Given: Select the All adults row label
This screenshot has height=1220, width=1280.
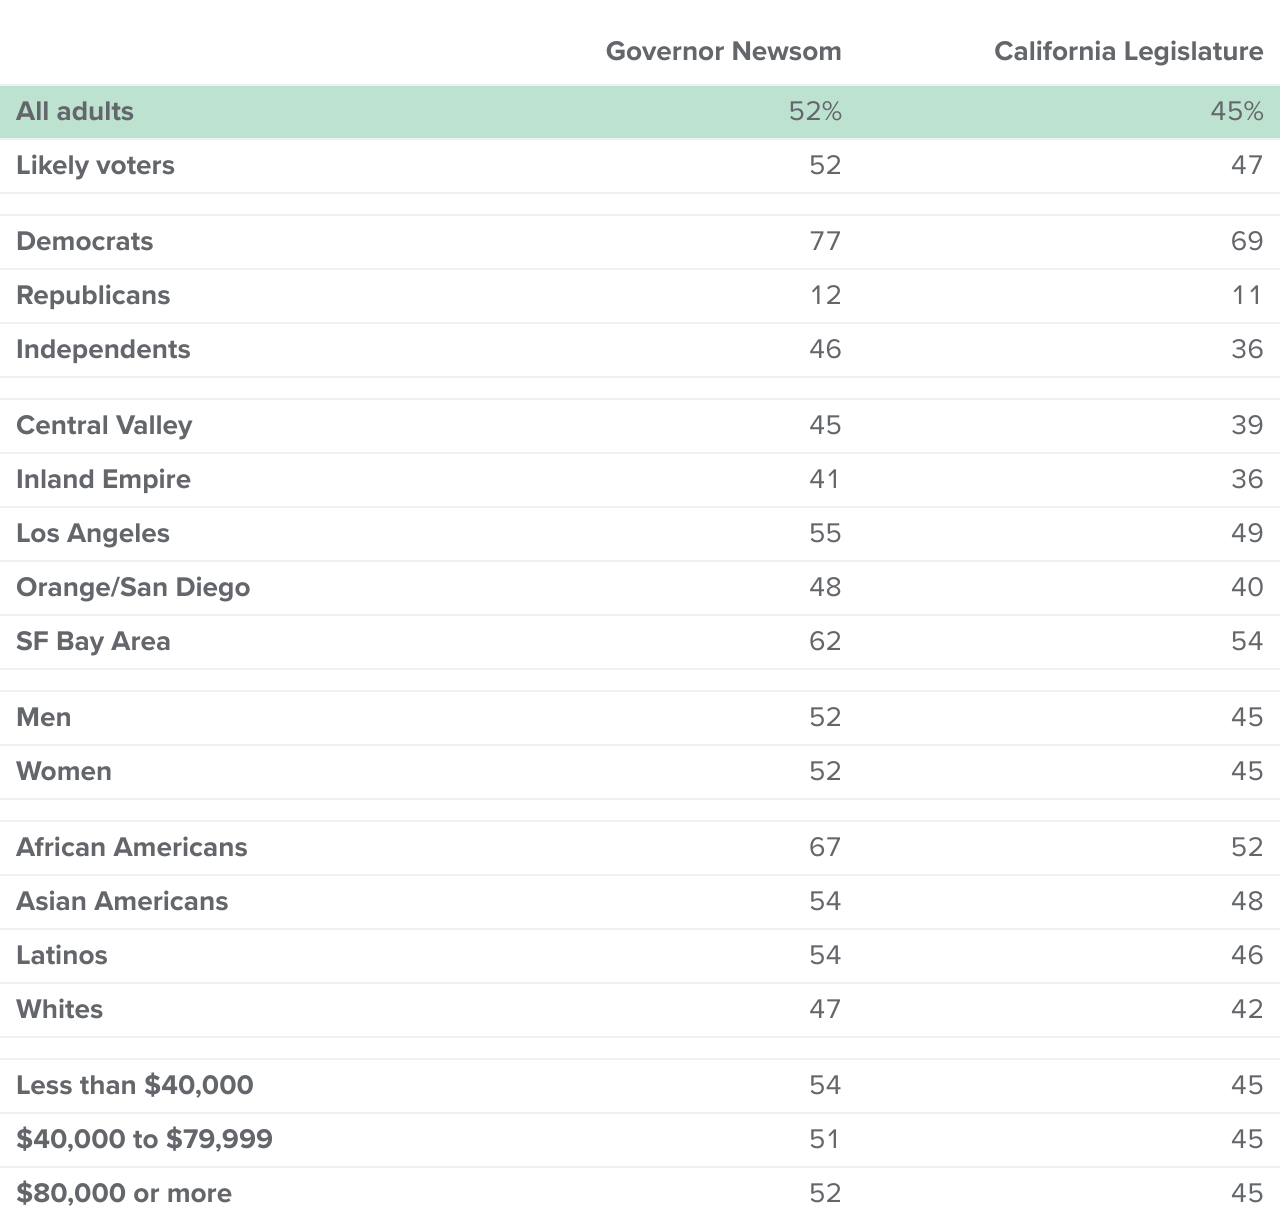Looking at the screenshot, I should tap(75, 111).
